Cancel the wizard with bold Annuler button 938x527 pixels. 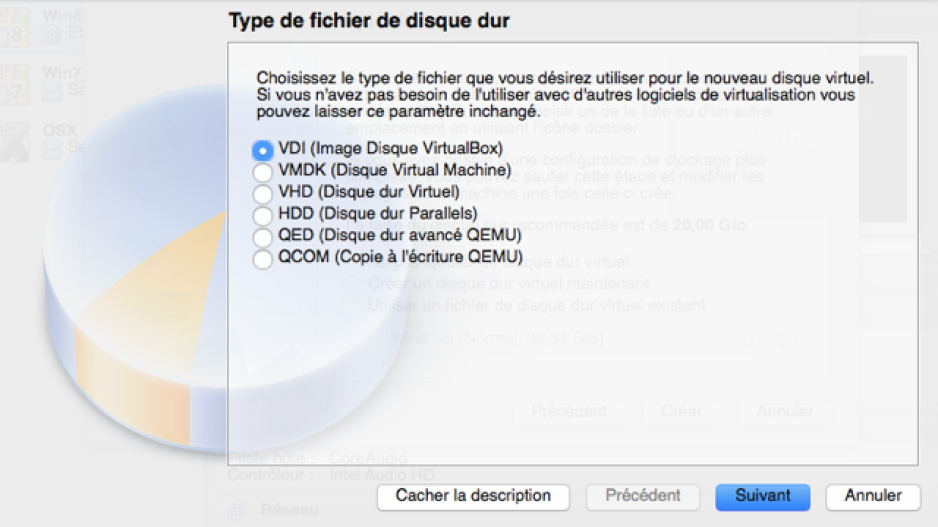pos(873,496)
